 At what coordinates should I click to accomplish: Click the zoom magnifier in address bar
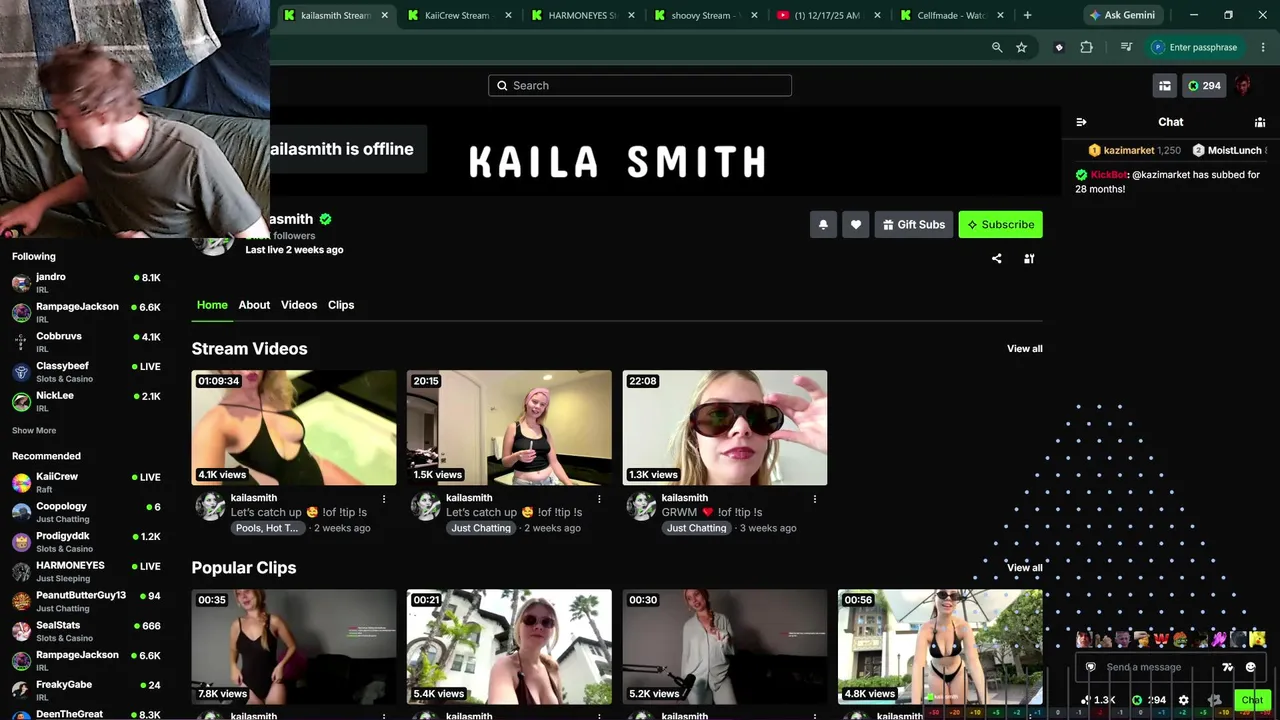[x=997, y=47]
